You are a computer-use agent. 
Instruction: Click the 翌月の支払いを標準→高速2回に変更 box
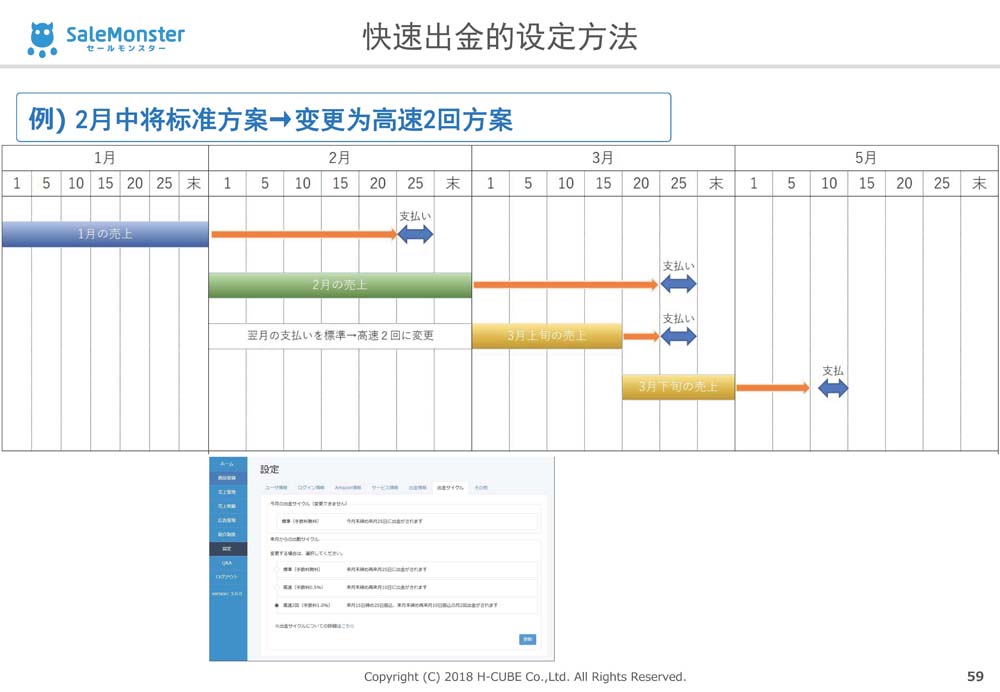340,335
